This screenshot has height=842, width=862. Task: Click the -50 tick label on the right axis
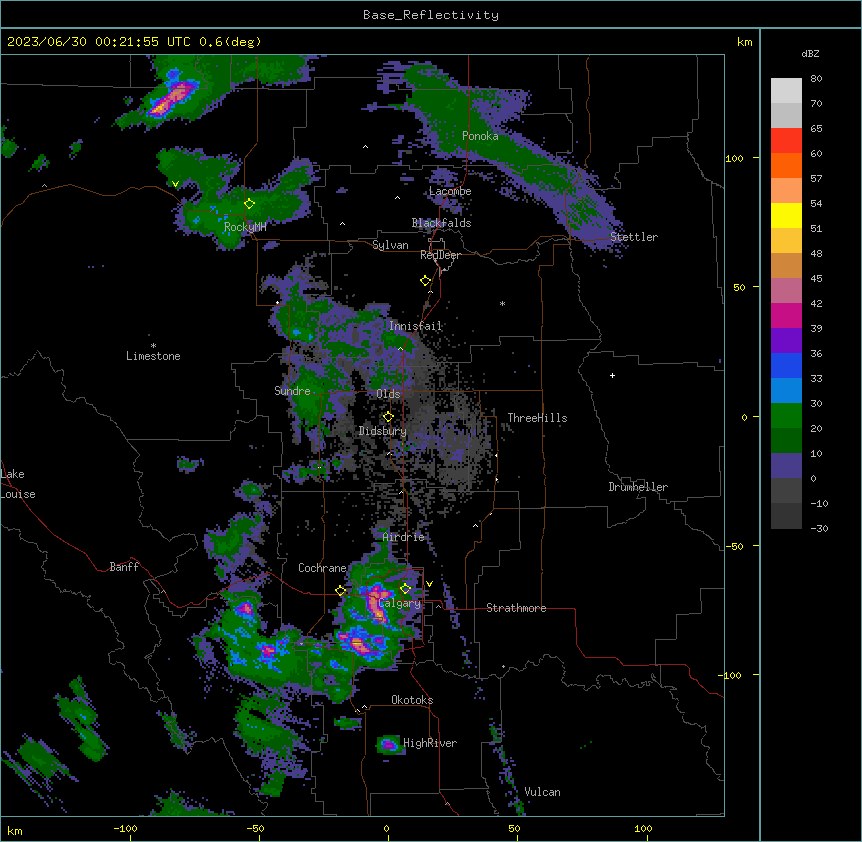734,546
